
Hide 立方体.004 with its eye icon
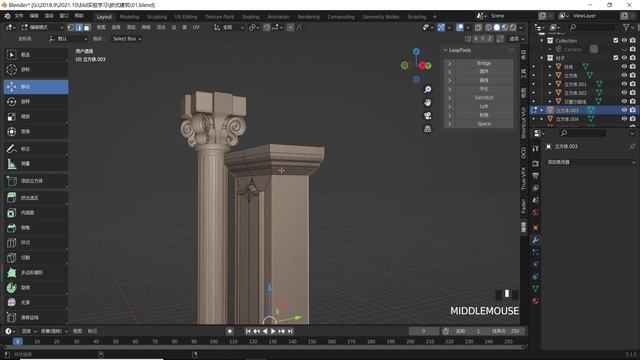(x=624, y=119)
